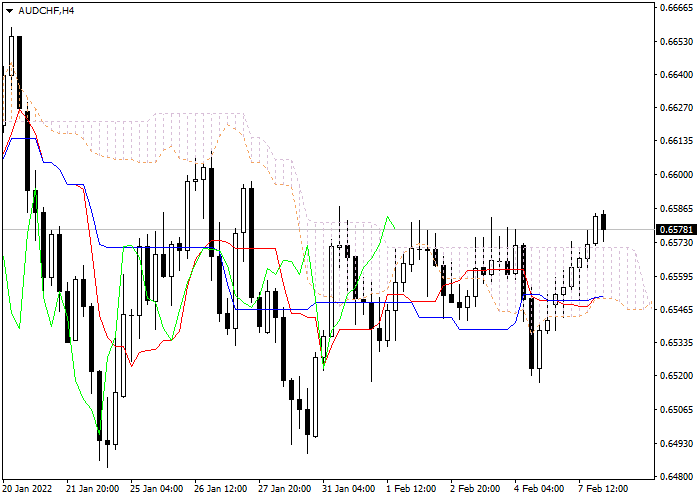Click the 0.66135 price axis label

click(676, 141)
